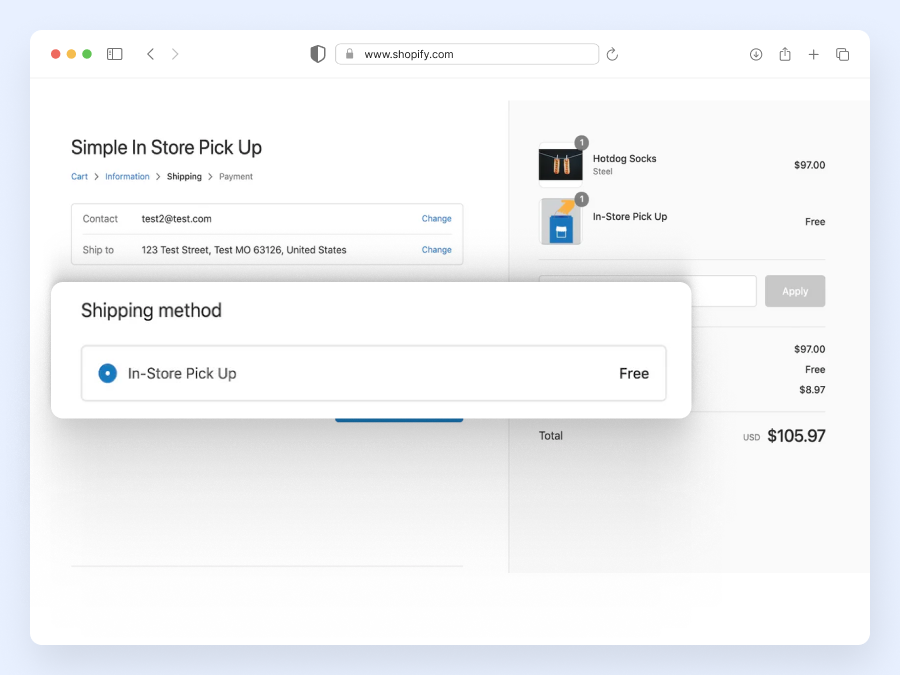Viewport: 900px width, 675px height.
Task: Show the tab overview icon
Action: point(842,54)
